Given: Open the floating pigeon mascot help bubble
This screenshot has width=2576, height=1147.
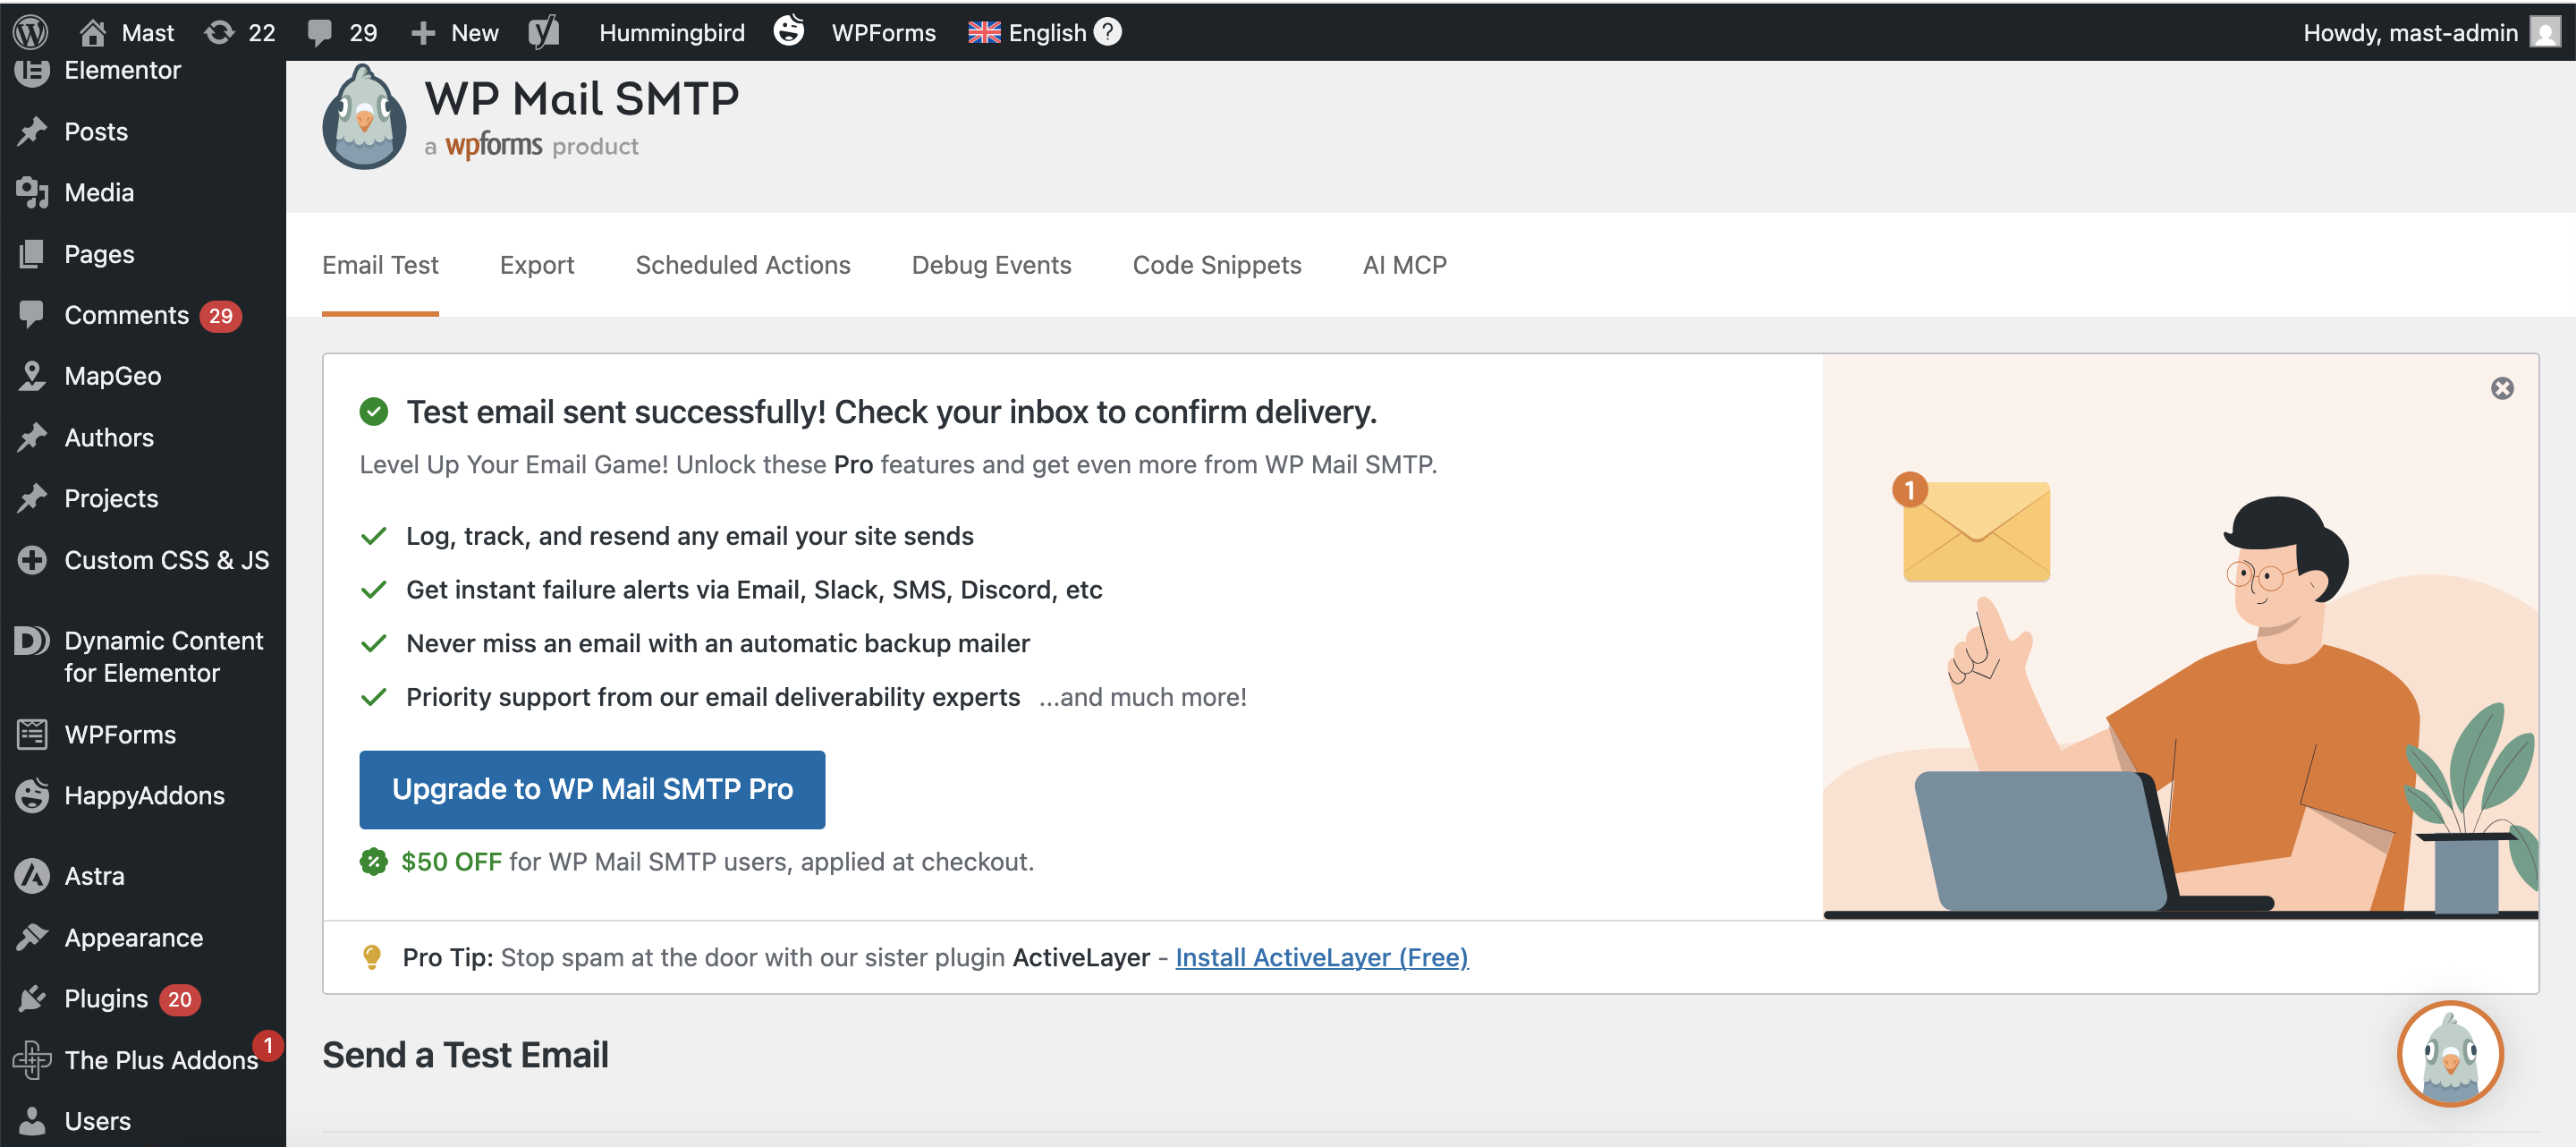Looking at the screenshot, I should (x=2450, y=1053).
